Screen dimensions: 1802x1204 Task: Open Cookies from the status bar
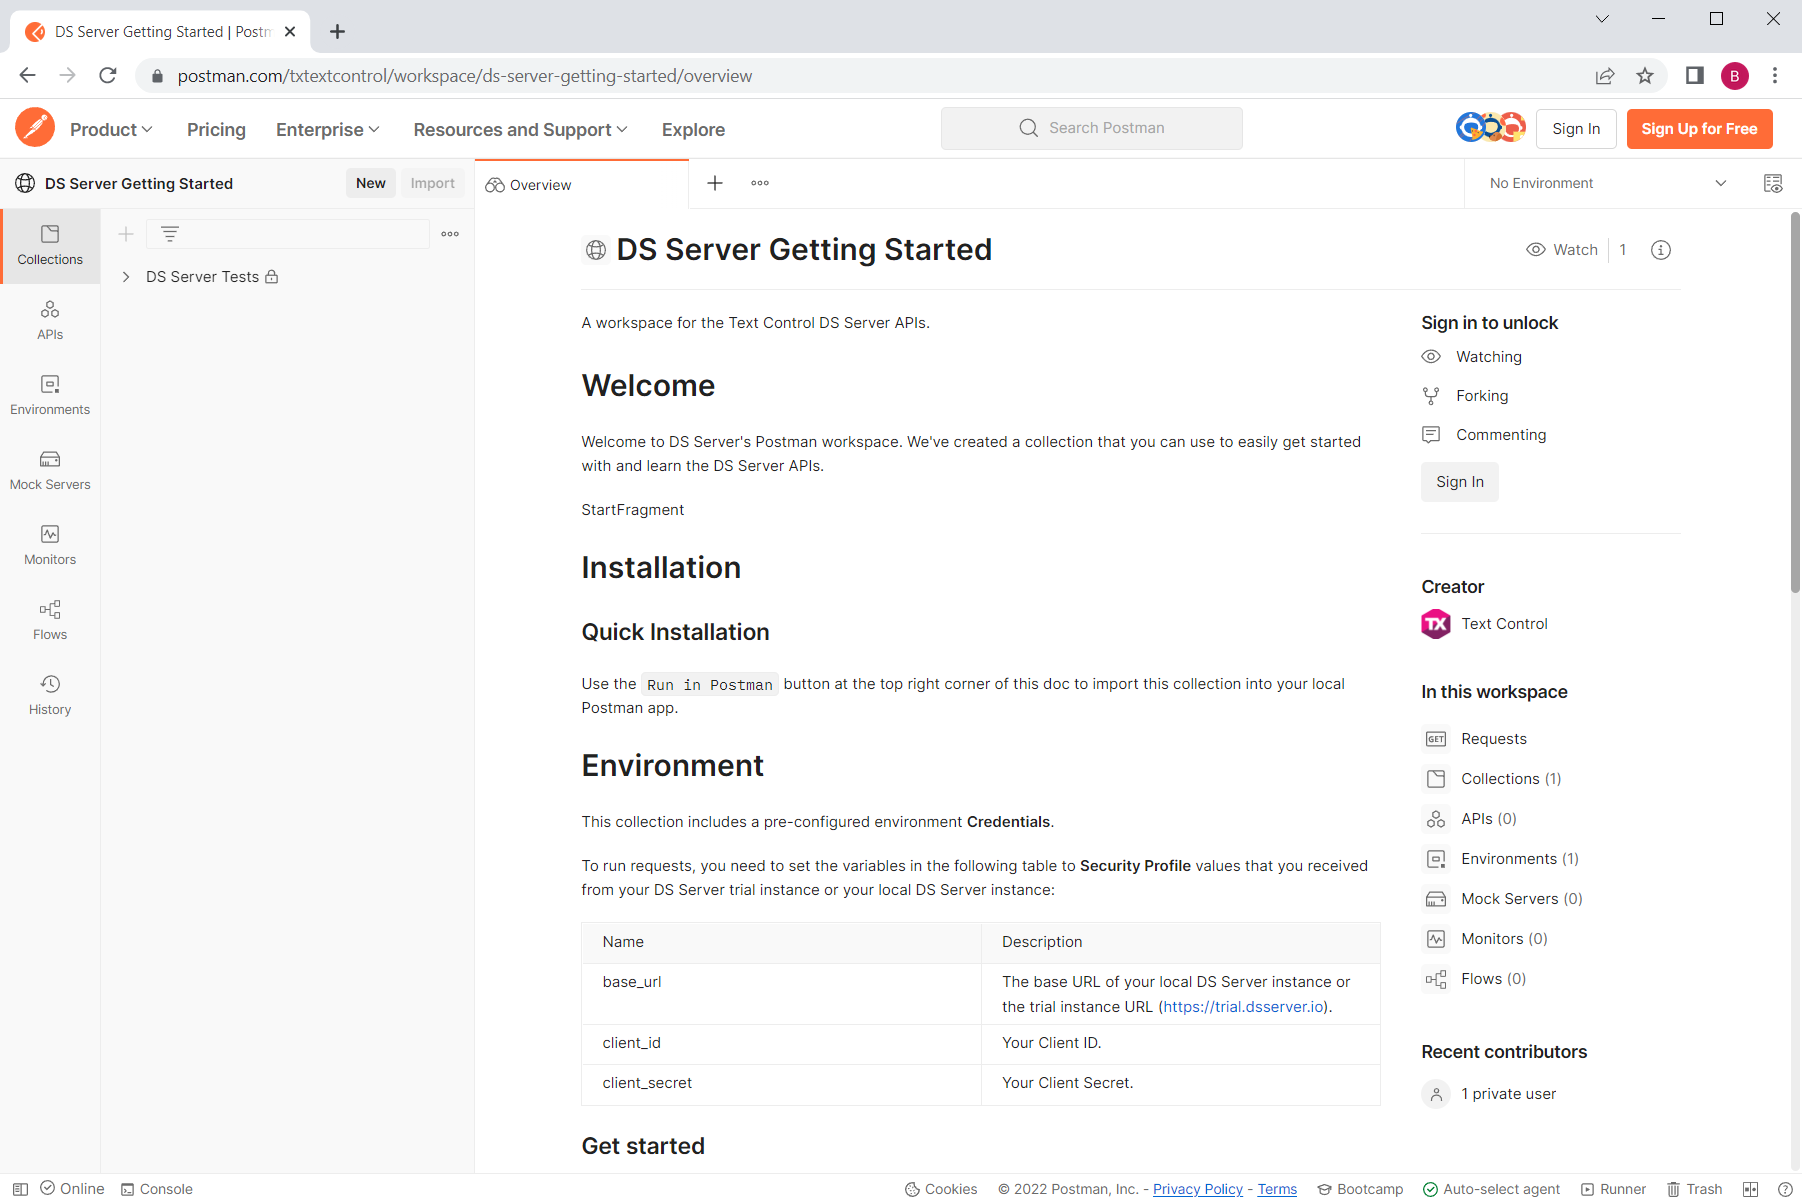[941, 1189]
